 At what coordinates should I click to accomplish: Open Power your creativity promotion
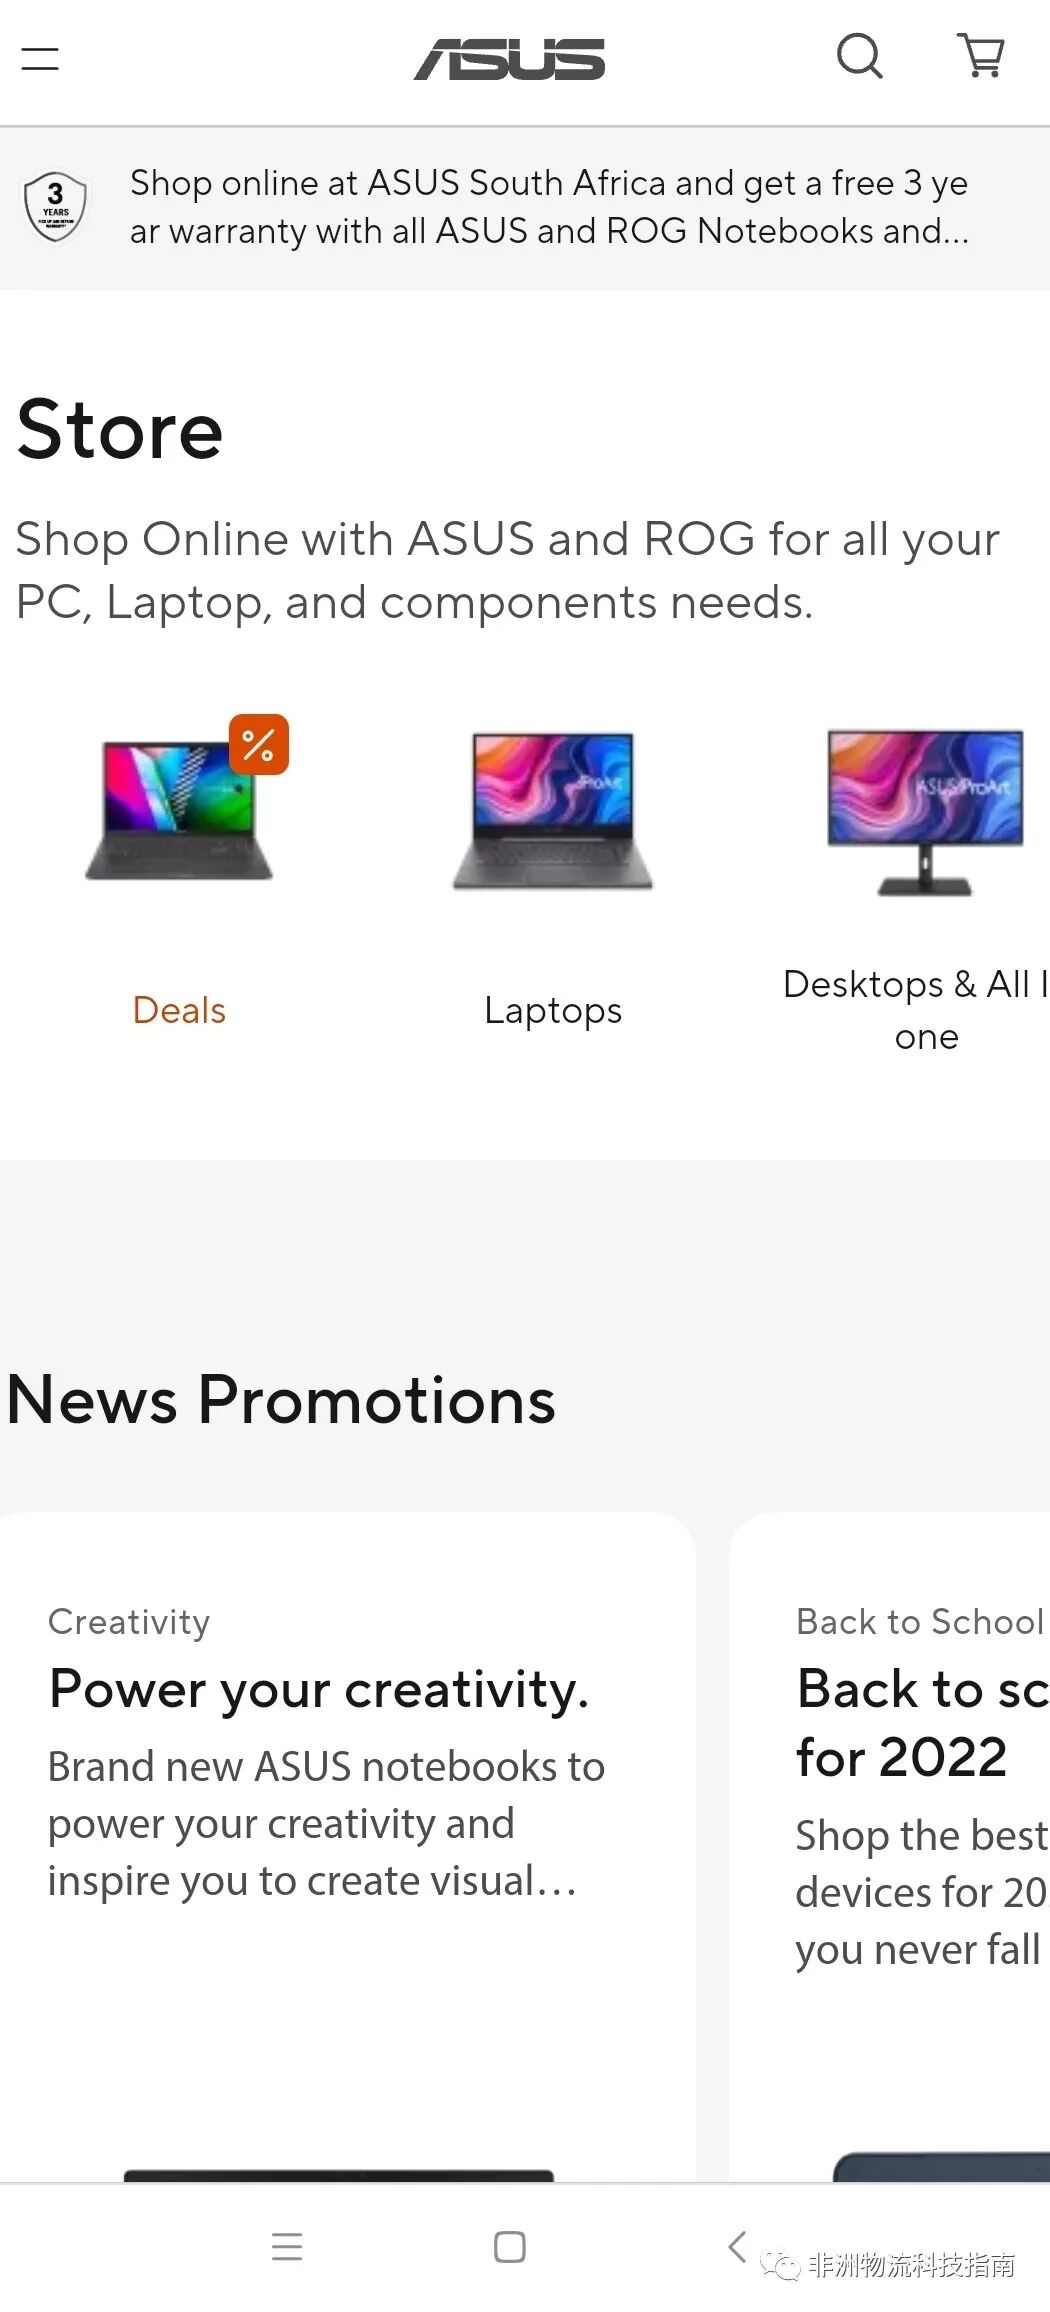(x=319, y=1689)
